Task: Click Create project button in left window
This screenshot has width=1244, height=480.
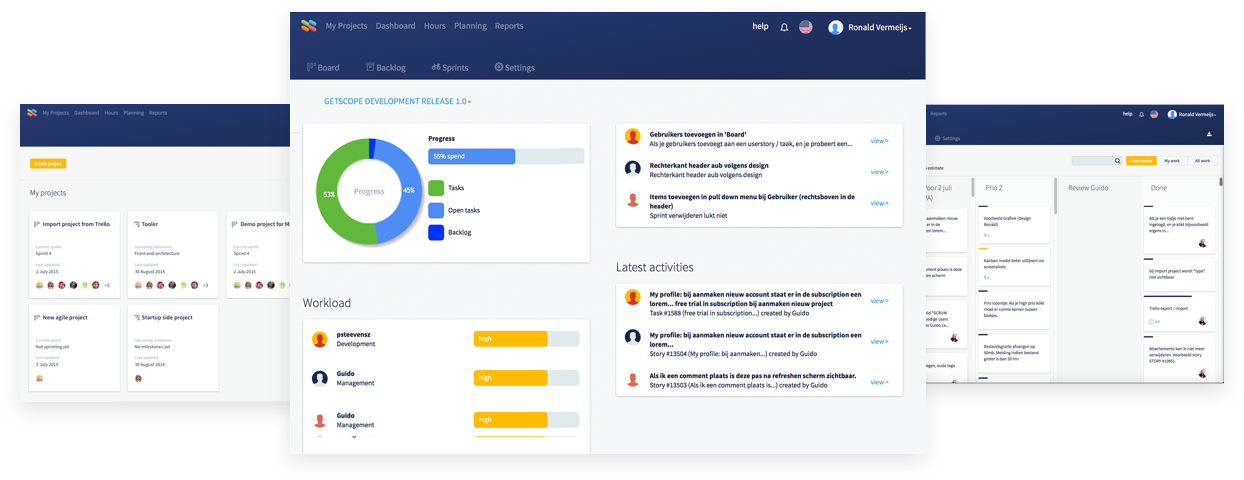Action: coord(48,163)
